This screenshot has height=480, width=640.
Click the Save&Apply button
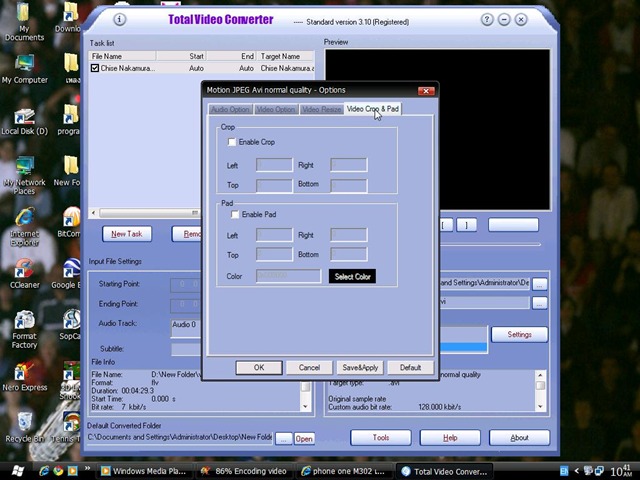coord(360,367)
